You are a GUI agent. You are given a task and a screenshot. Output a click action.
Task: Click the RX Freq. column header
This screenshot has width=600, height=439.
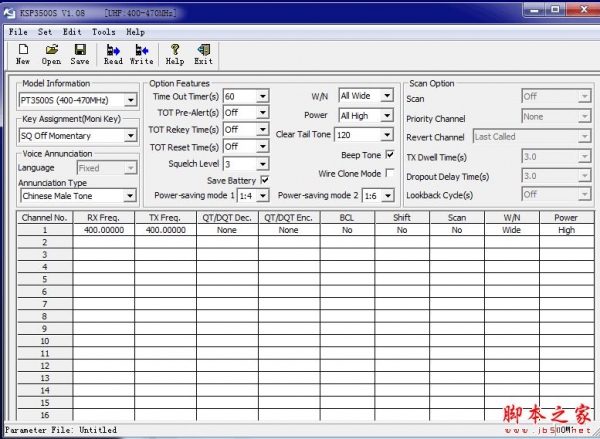(104, 218)
